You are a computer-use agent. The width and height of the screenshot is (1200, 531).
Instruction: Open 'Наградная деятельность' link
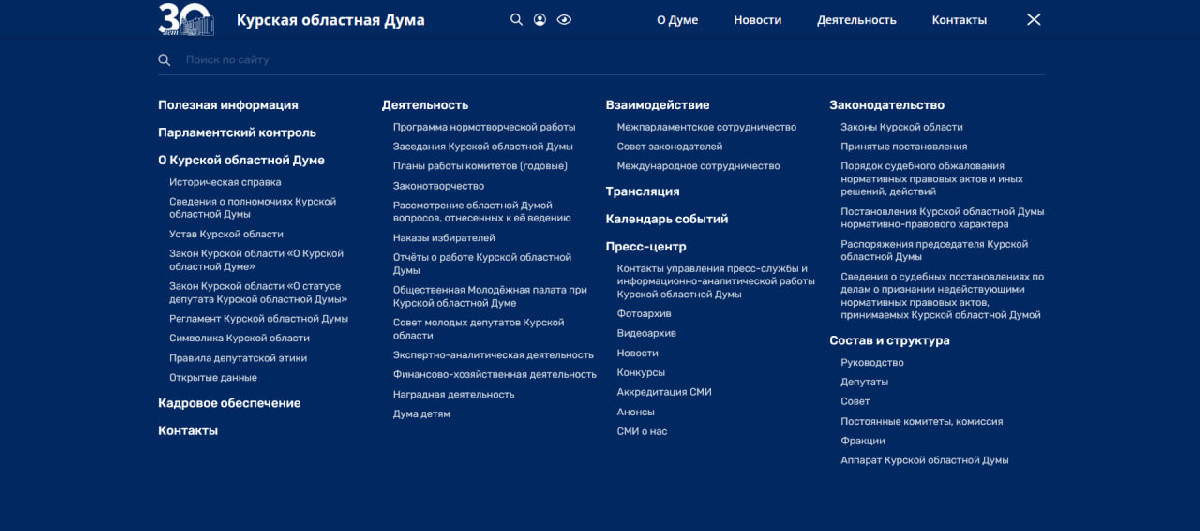(454, 395)
